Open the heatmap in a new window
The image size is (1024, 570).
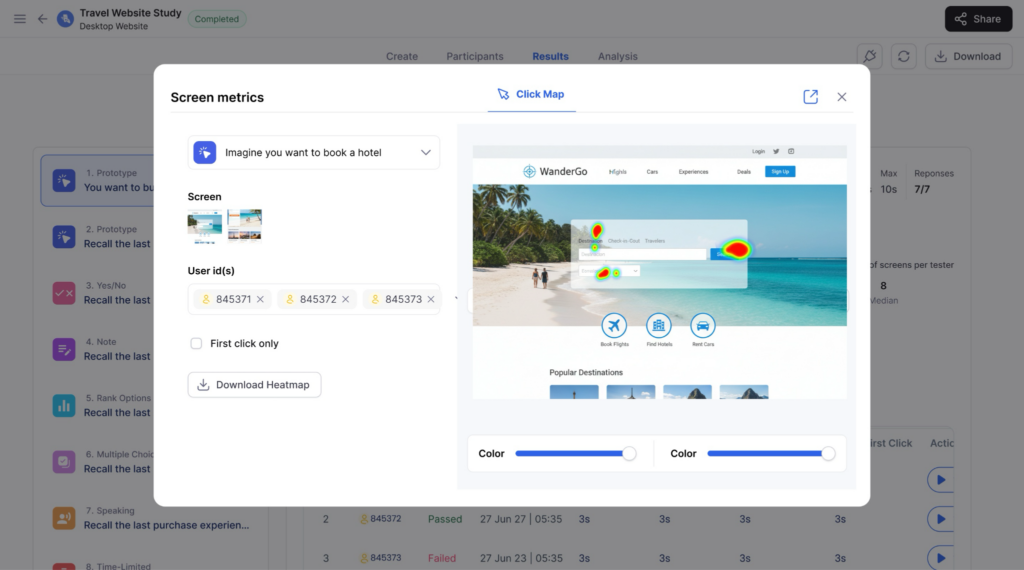click(x=810, y=97)
